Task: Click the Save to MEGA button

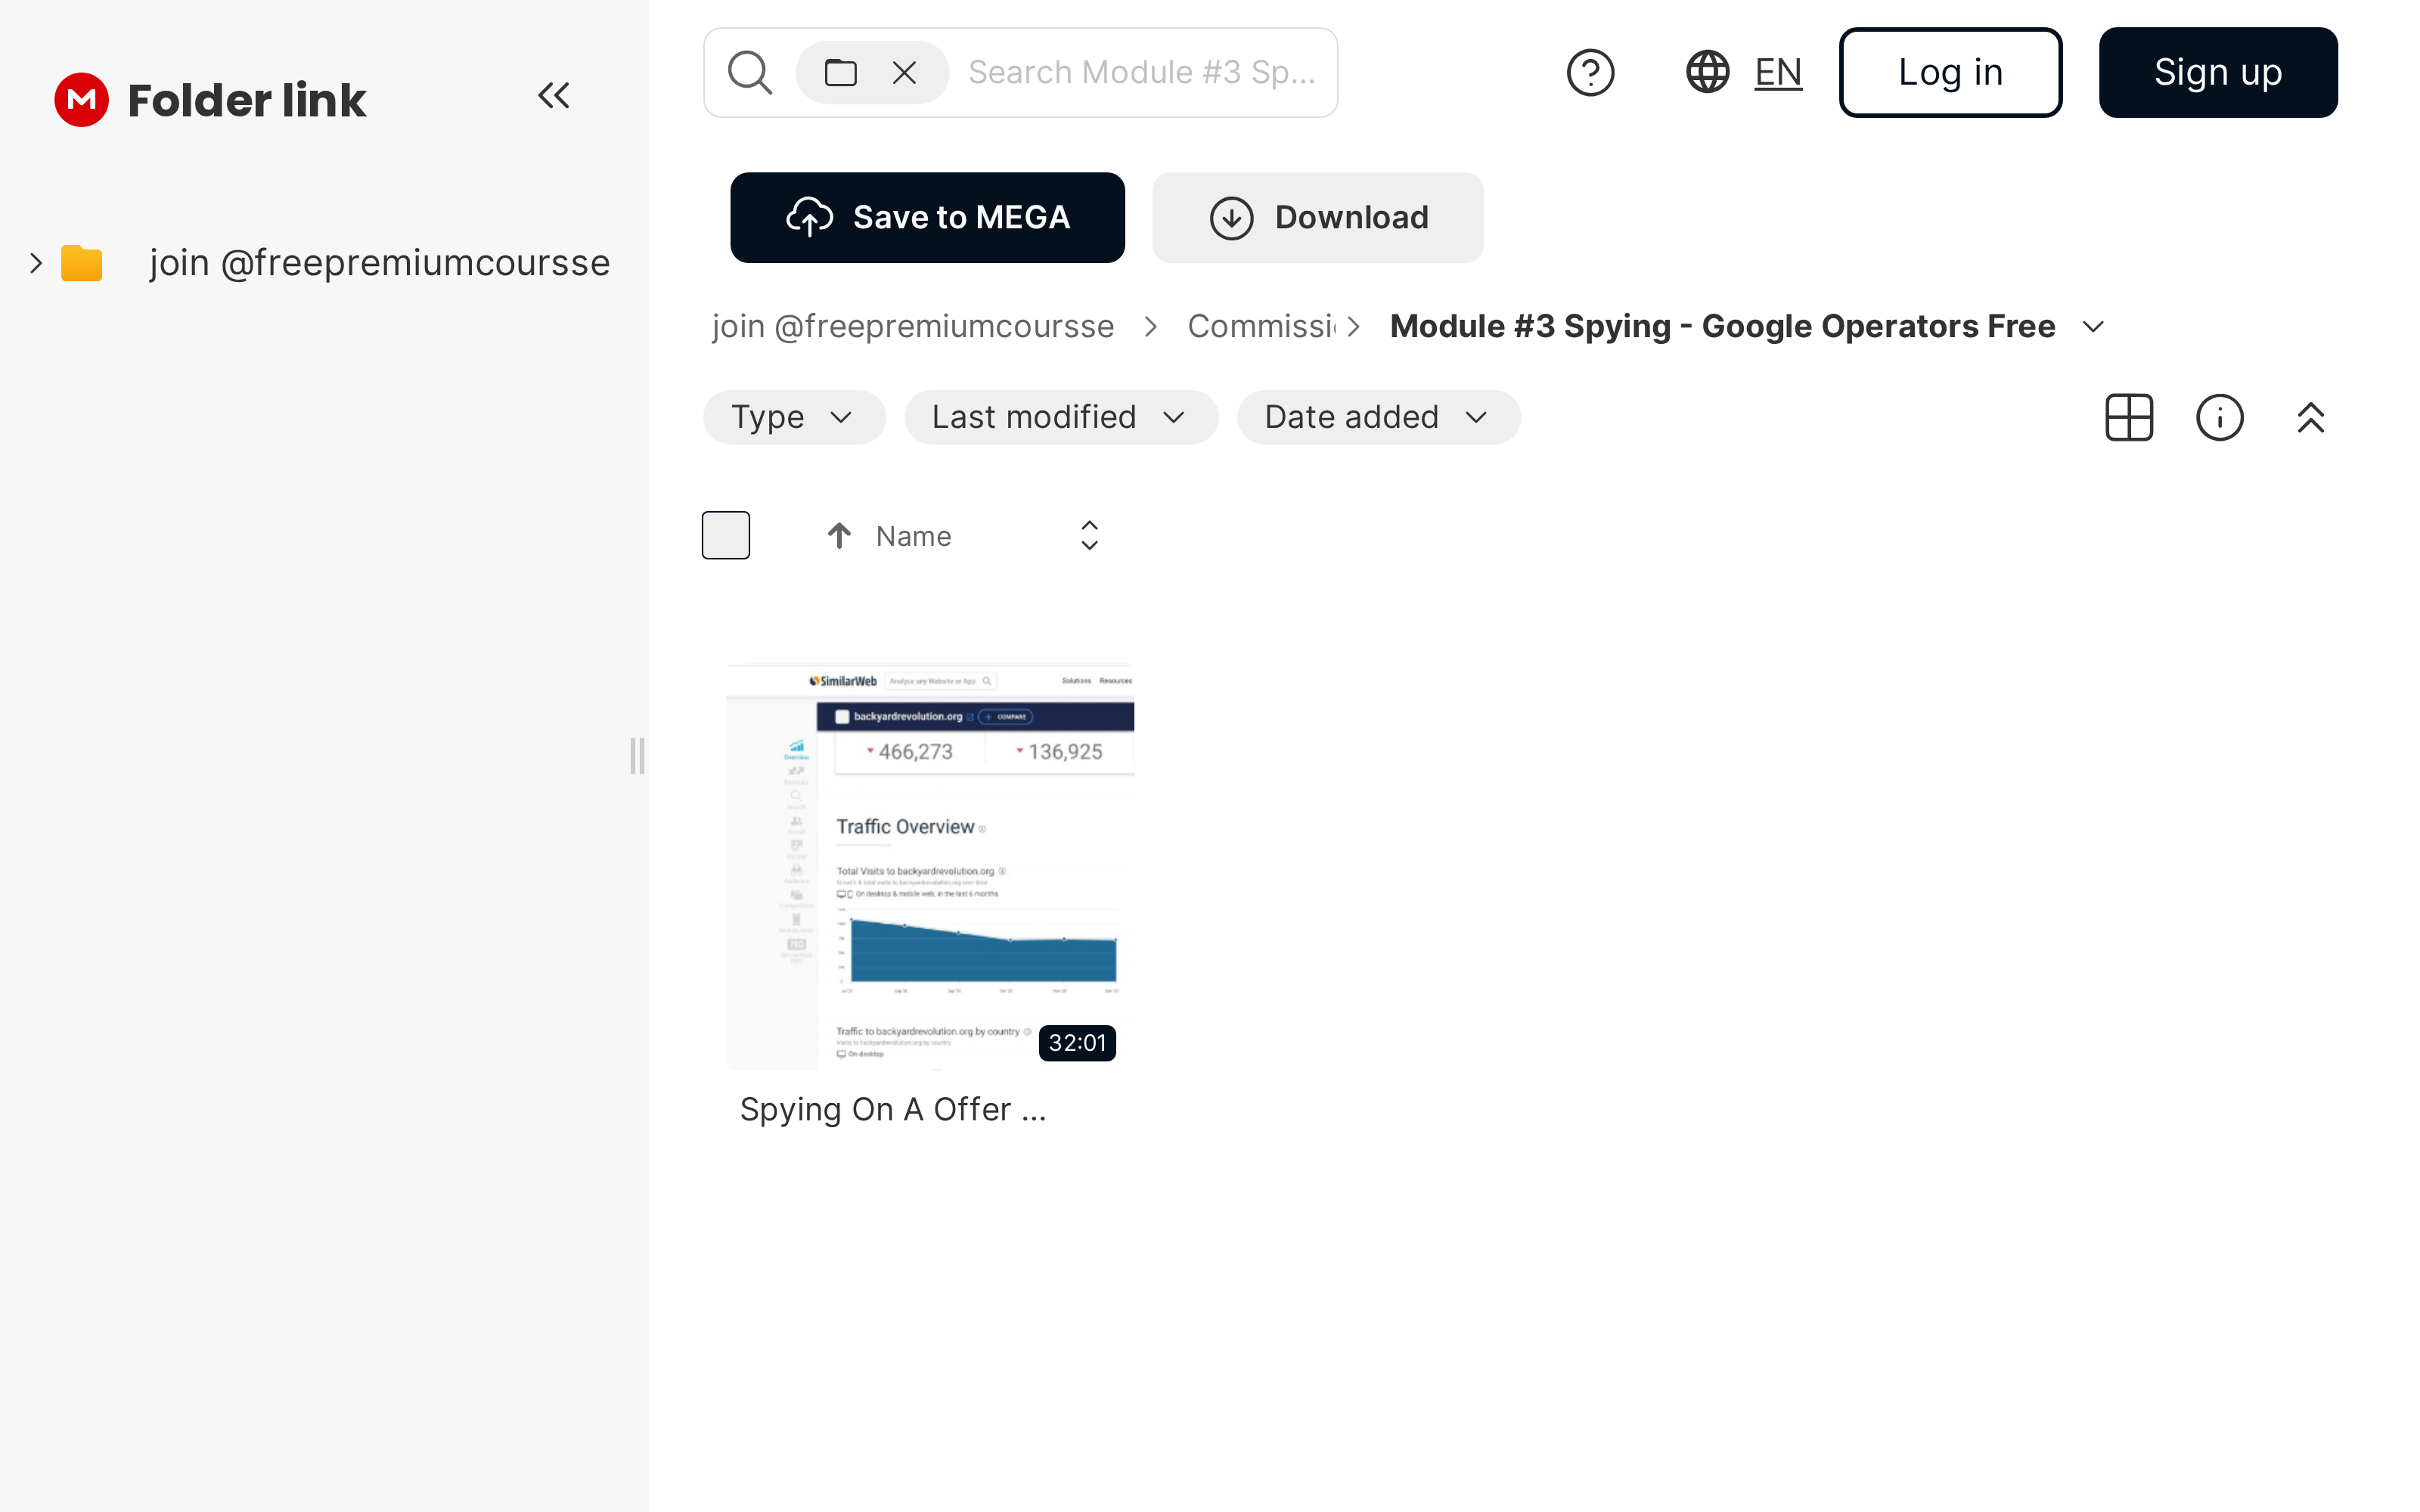Action: click(x=927, y=217)
